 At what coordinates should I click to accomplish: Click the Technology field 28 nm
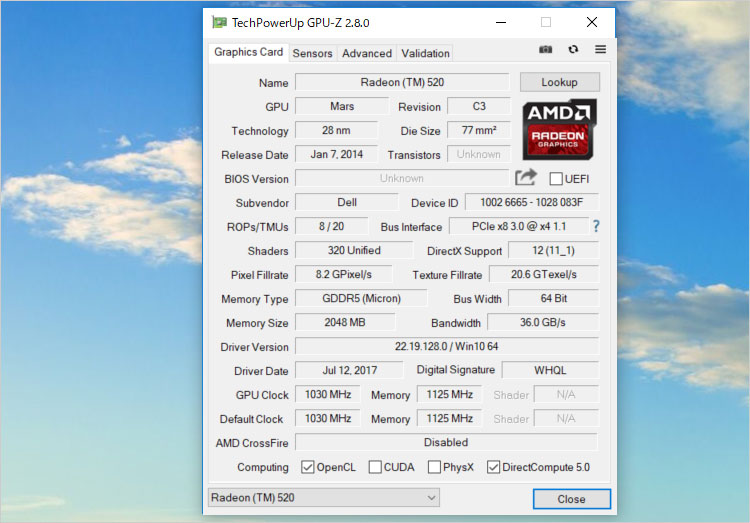336,130
